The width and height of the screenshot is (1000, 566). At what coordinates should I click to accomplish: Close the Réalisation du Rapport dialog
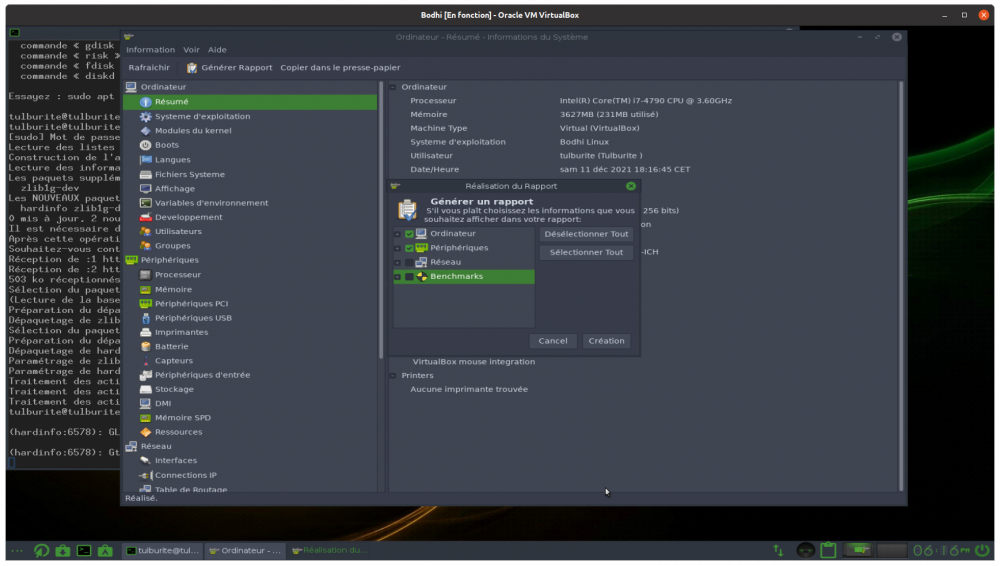tap(631, 186)
